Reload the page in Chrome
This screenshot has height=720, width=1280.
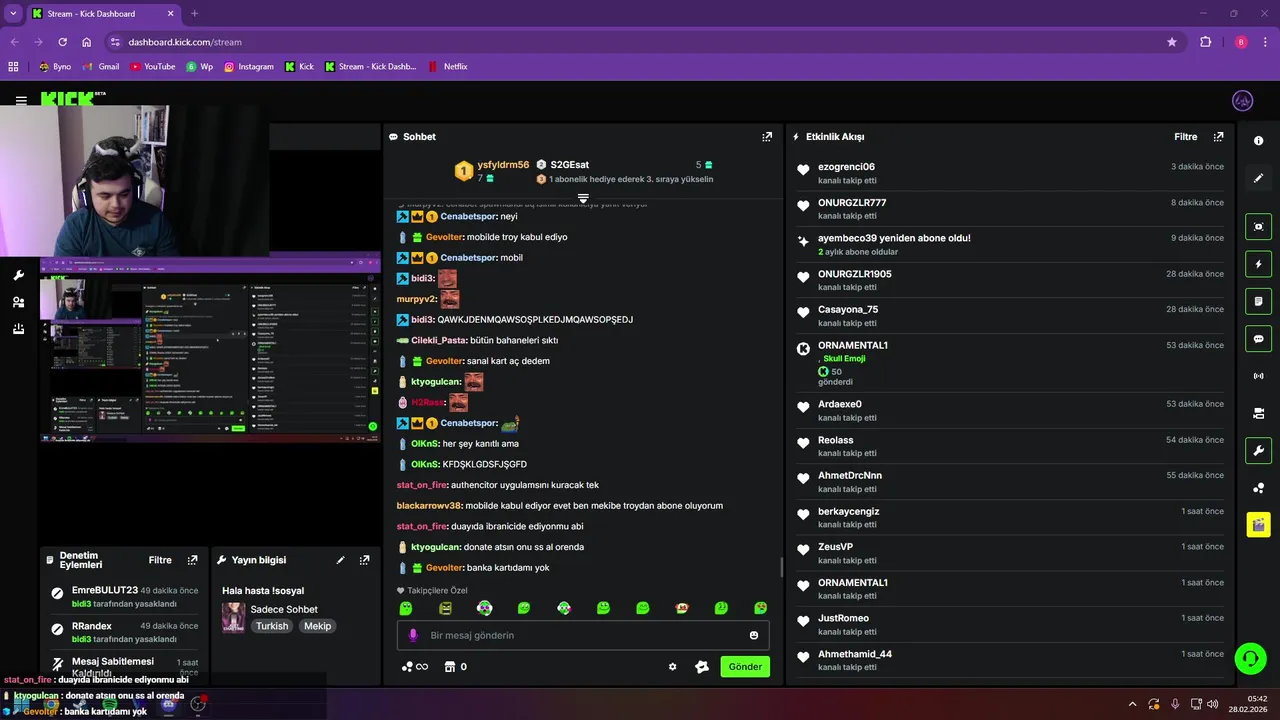point(62,42)
